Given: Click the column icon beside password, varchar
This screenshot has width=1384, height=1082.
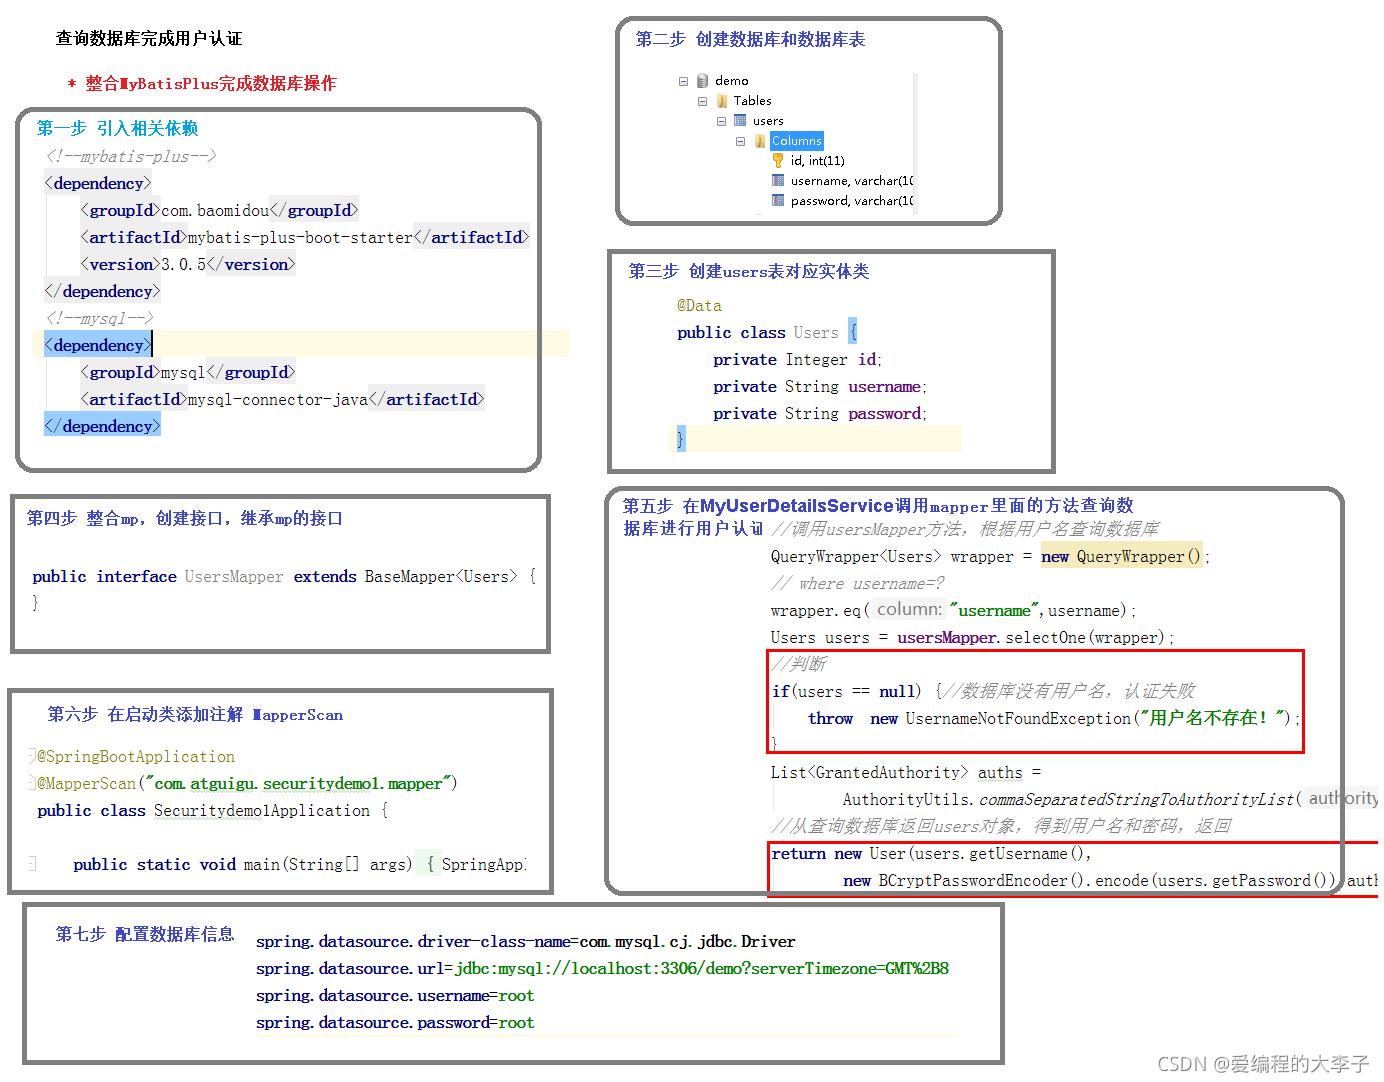Looking at the screenshot, I should 778,201.
